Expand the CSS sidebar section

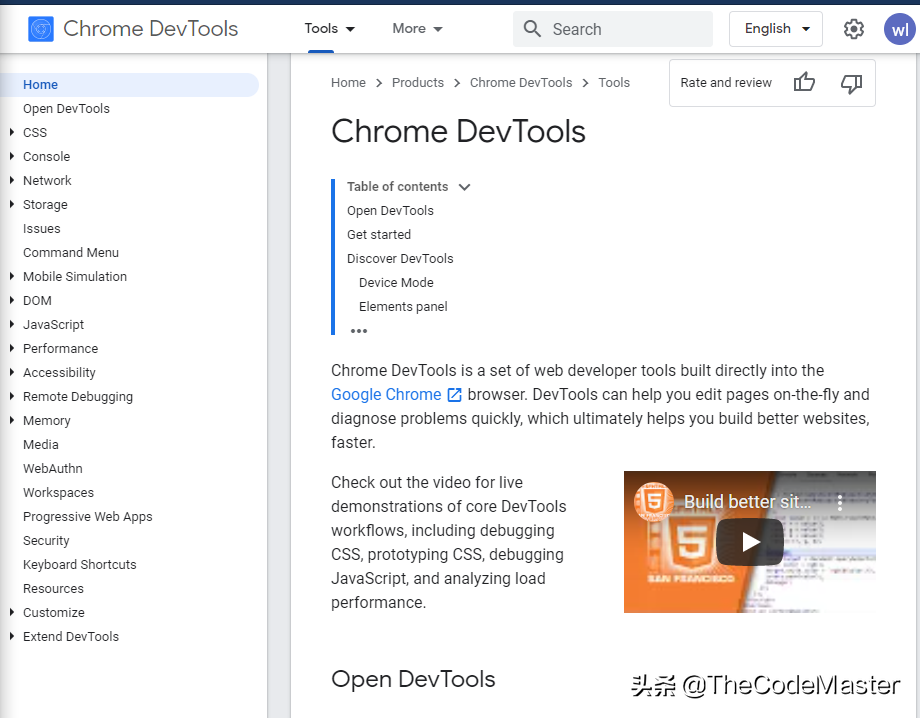(x=12, y=133)
